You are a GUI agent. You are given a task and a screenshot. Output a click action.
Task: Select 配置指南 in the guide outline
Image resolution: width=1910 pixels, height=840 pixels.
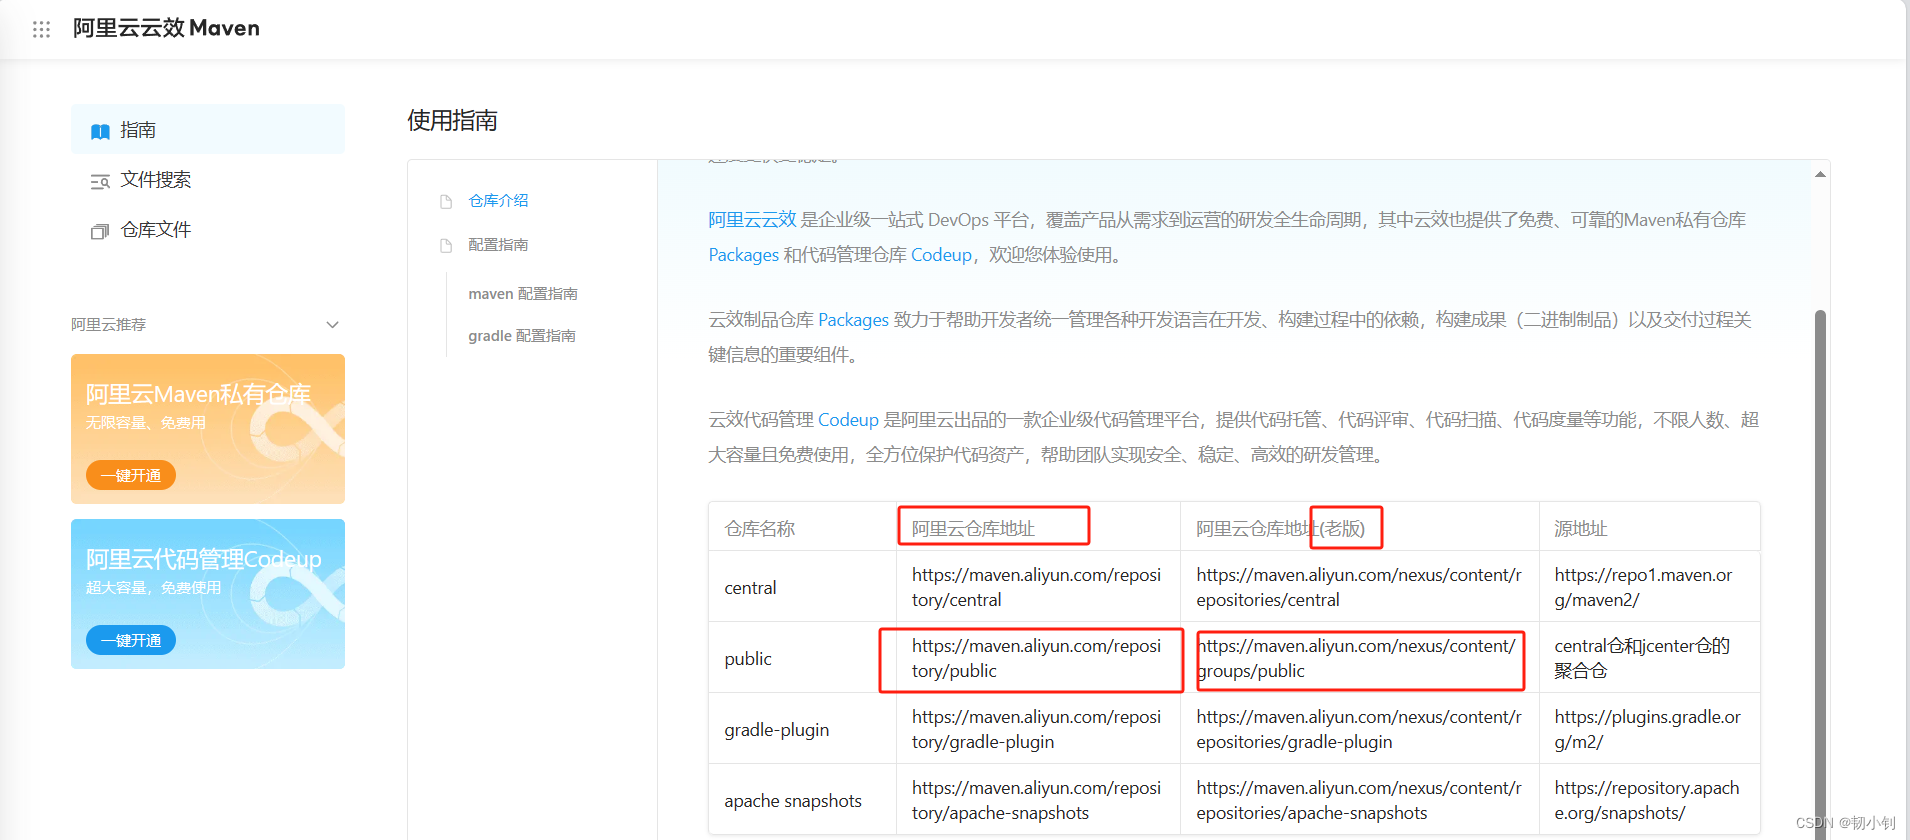(498, 245)
